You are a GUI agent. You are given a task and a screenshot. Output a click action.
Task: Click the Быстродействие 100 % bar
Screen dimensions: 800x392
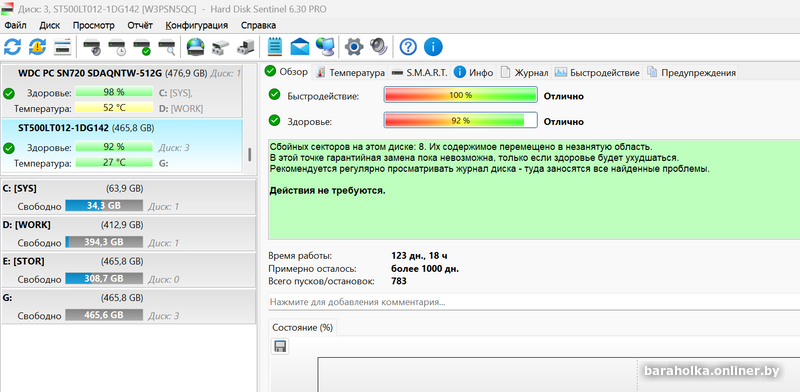(460, 95)
